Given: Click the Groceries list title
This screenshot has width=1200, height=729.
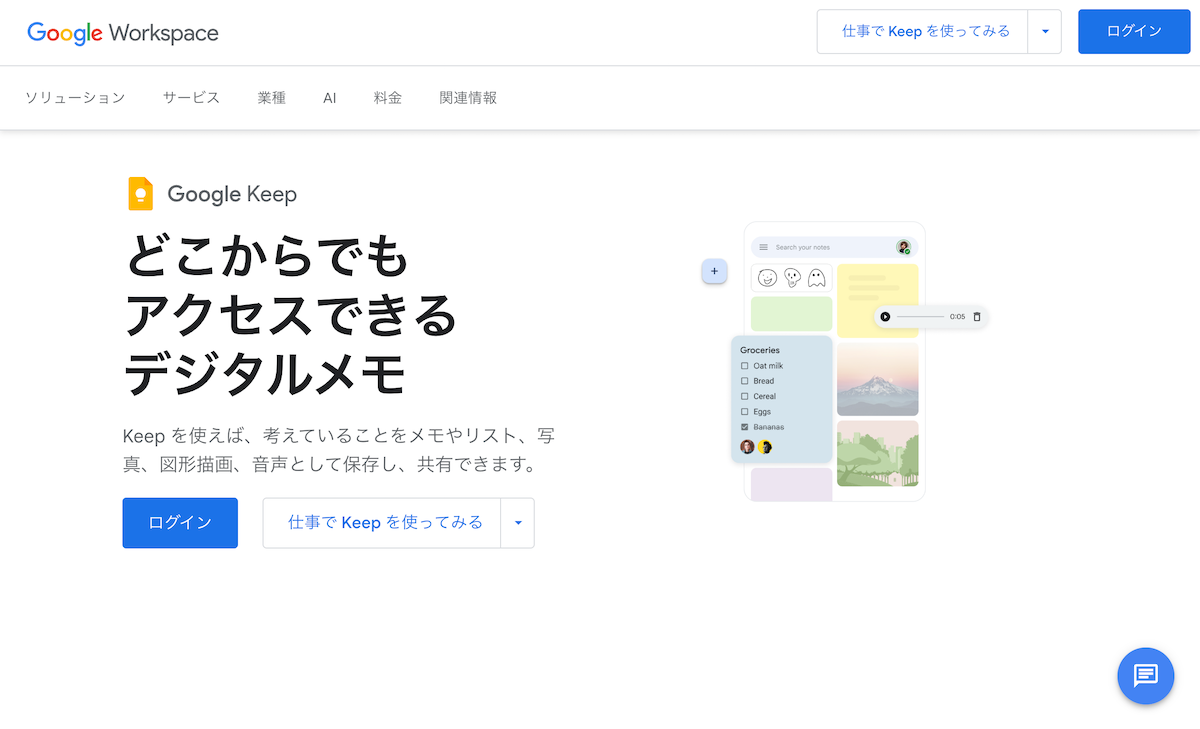Looking at the screenshot, I should pos(760,350).
